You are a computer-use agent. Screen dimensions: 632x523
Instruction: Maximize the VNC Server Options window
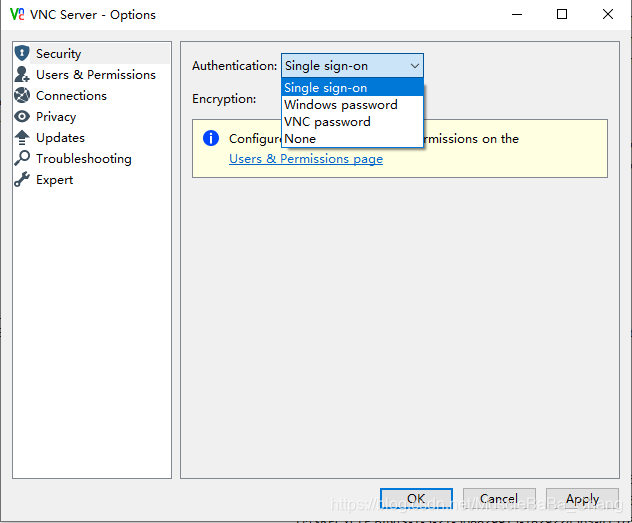562,15
